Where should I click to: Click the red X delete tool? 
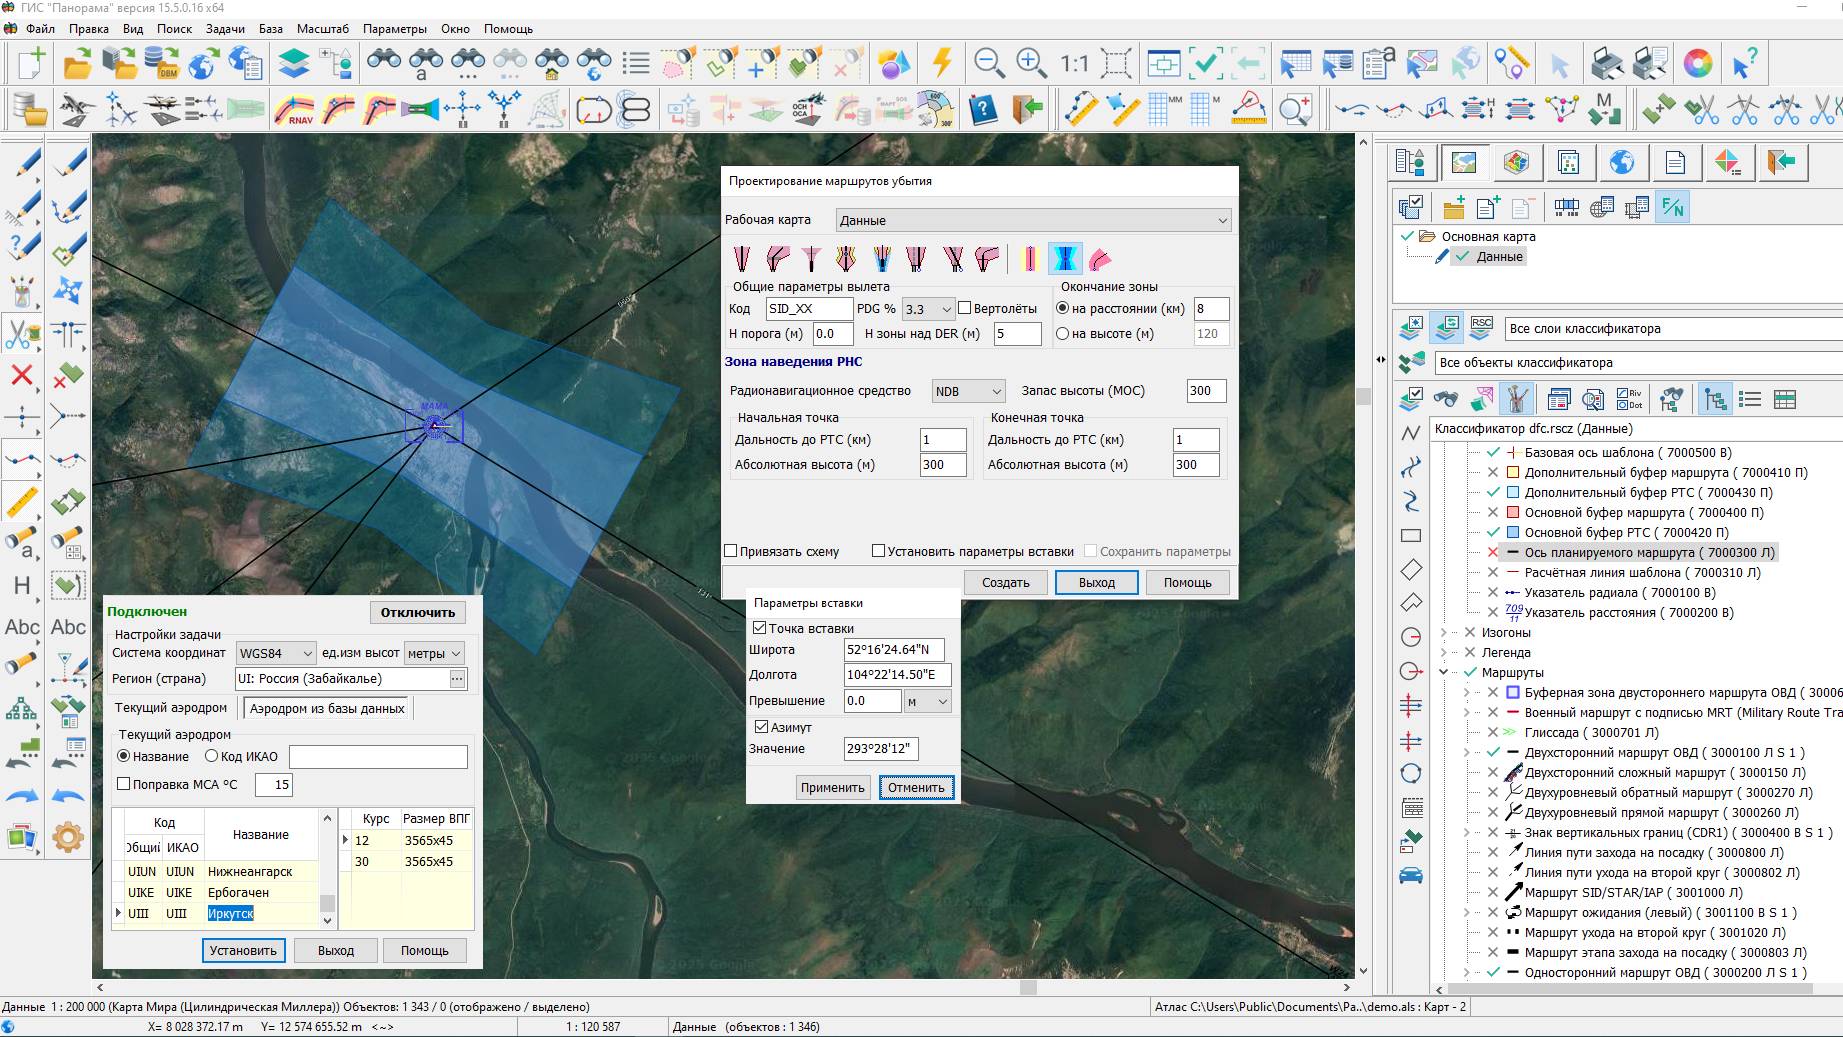click(x=21, y=376)
